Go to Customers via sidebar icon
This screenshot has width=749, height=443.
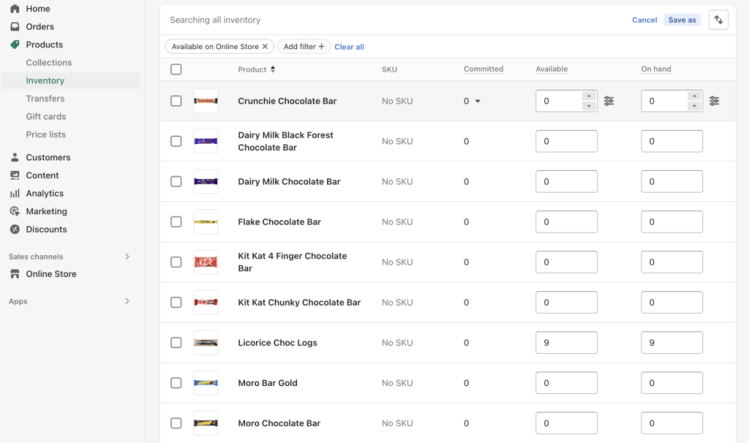pyautogui.click(x=14, y=158)
